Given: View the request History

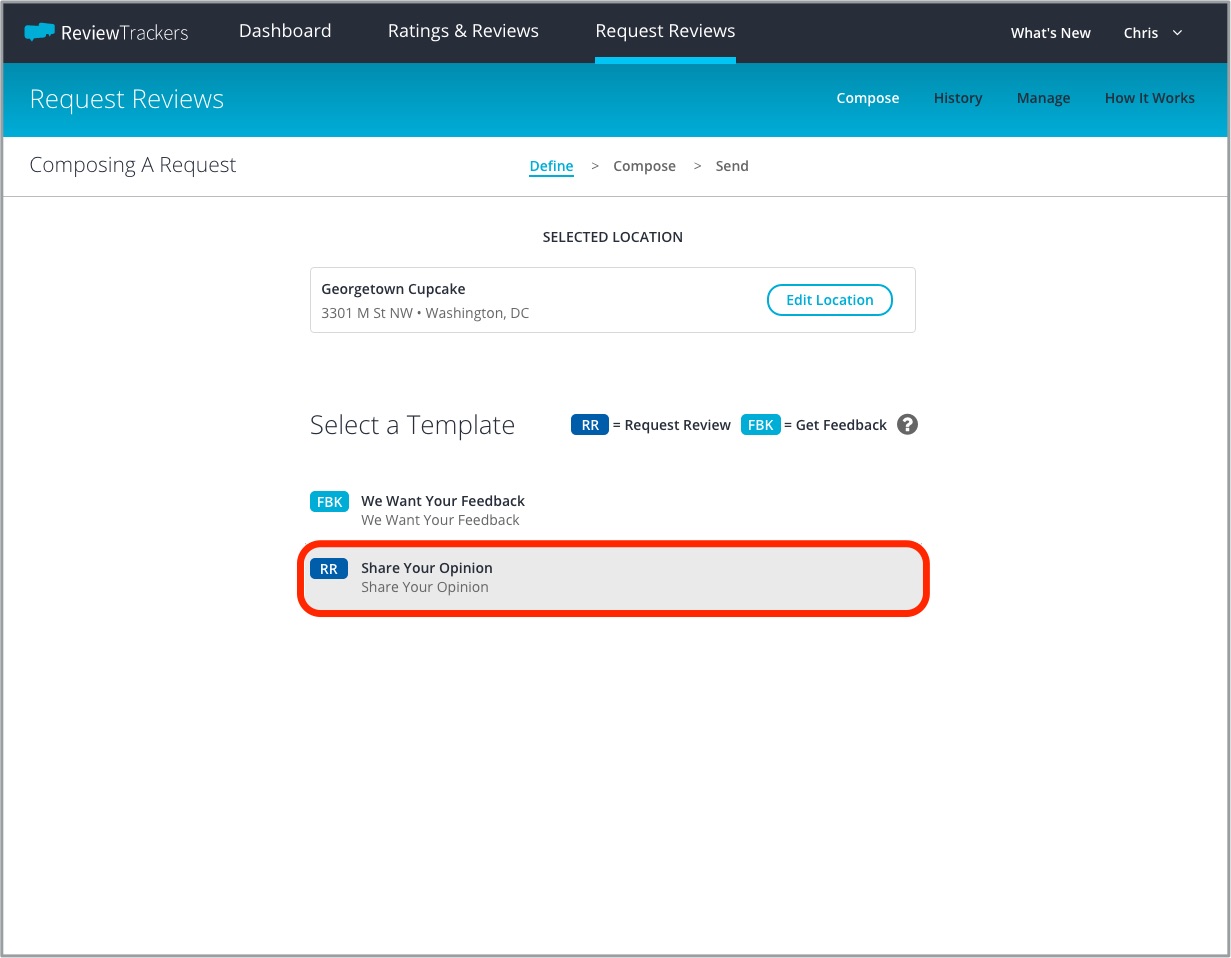Looking at the screenshot, I should coord(958,98).
